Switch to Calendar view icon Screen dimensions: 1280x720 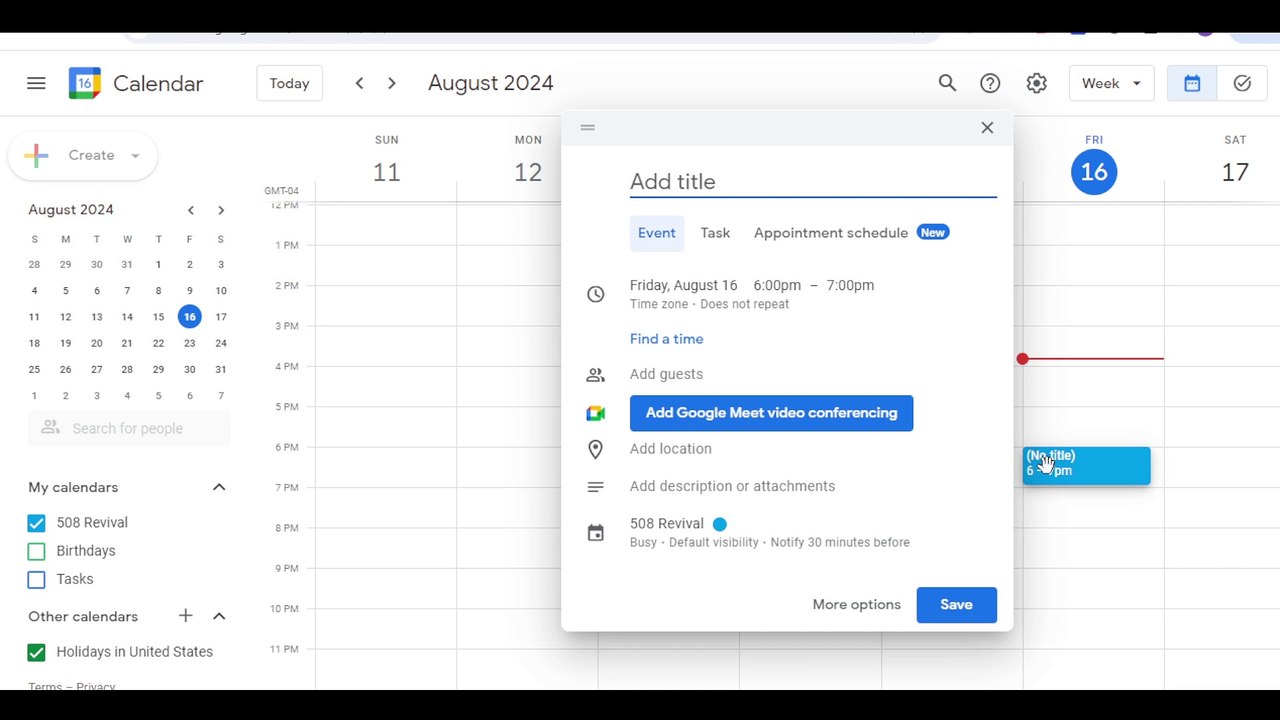[1192, 84]
